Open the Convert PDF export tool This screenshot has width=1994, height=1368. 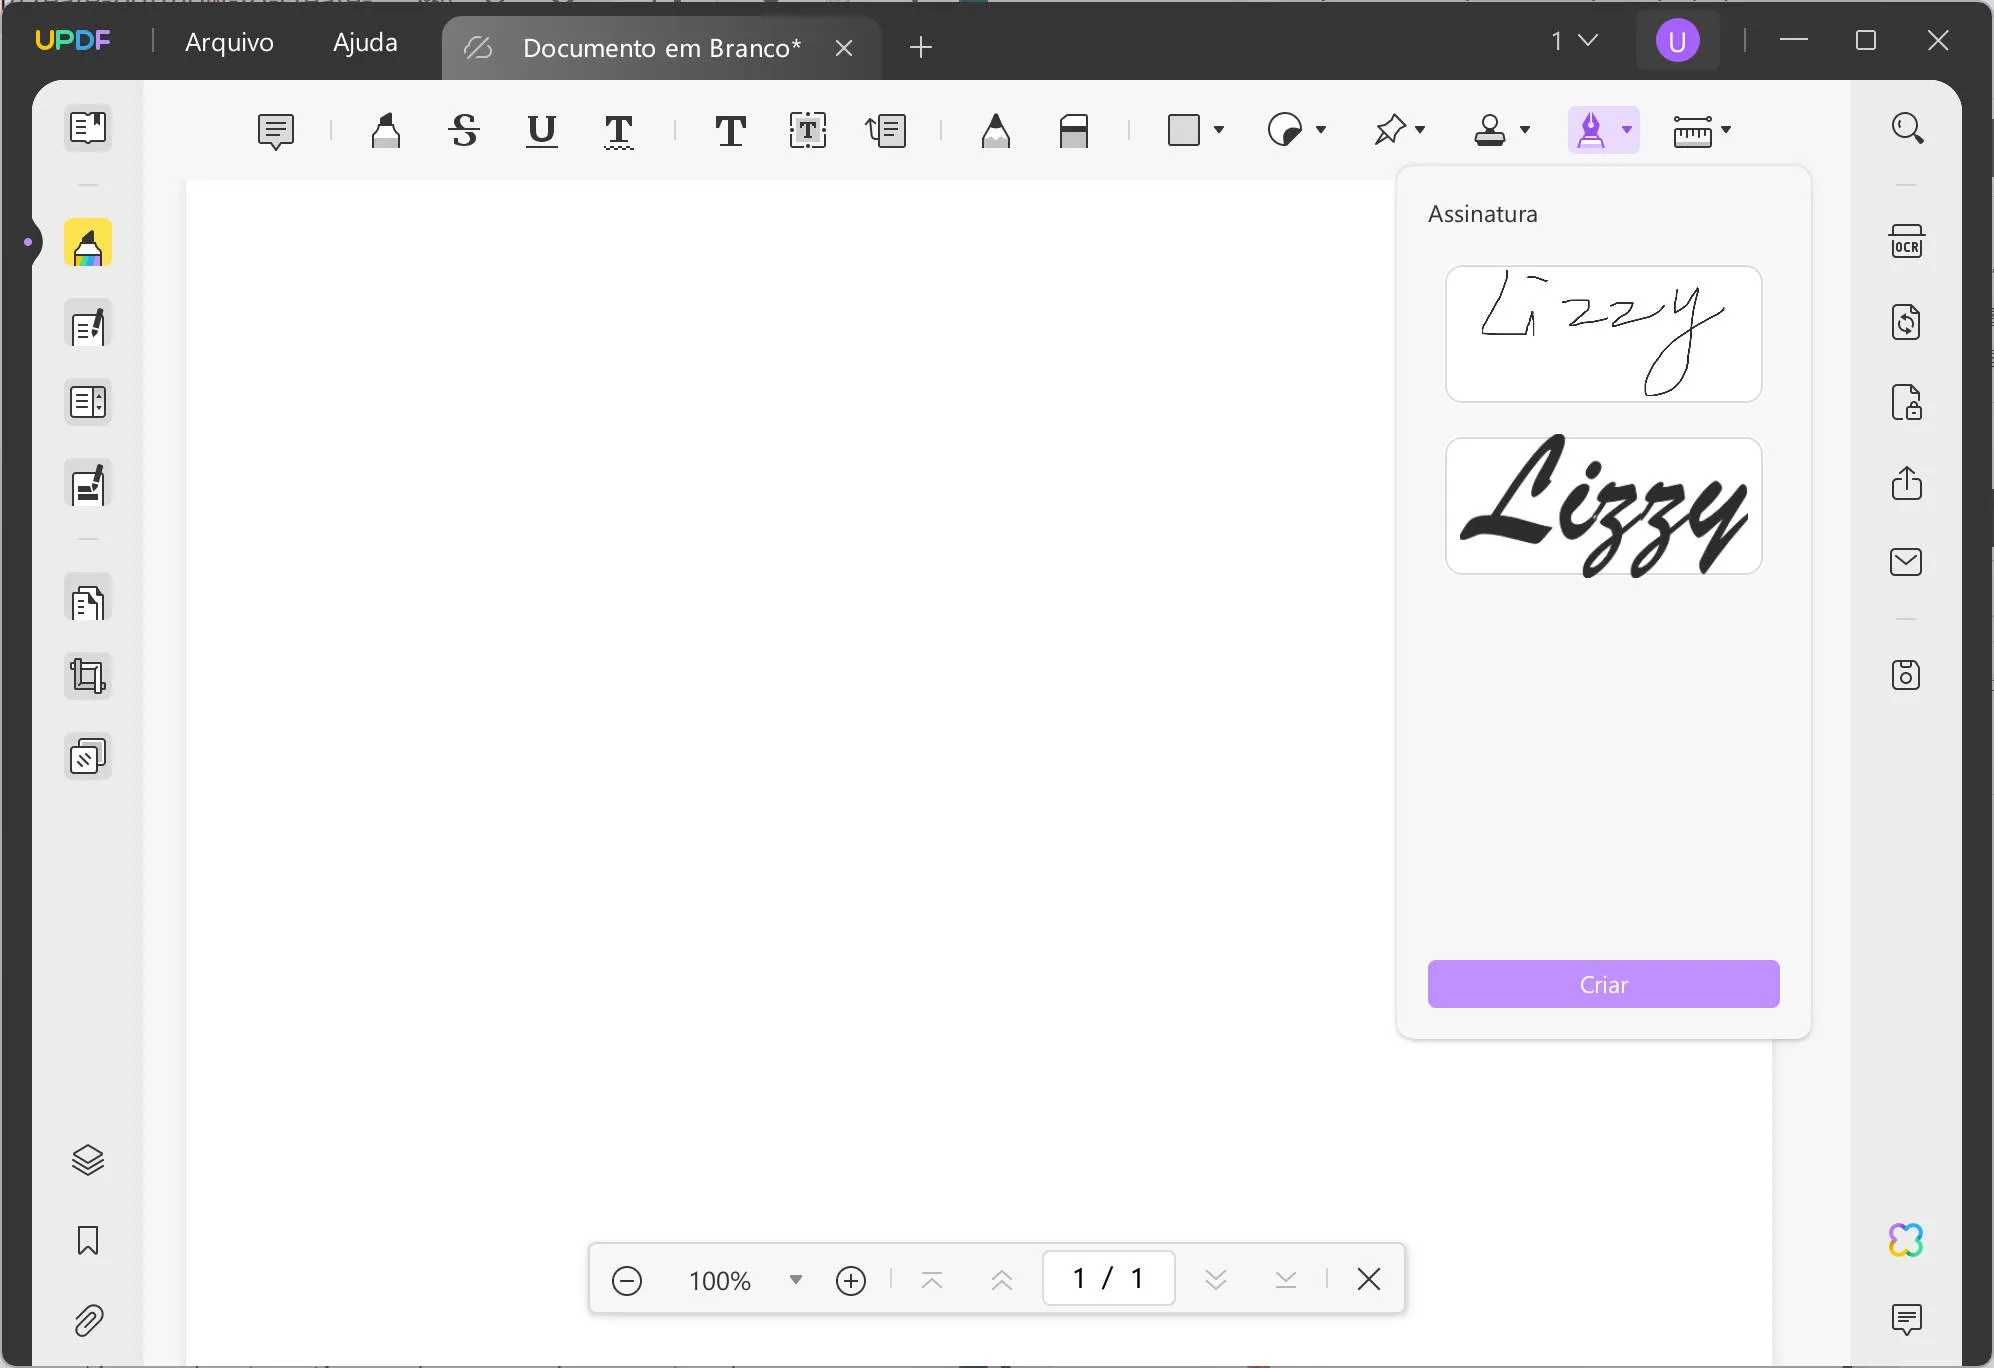coord(1907,322)
